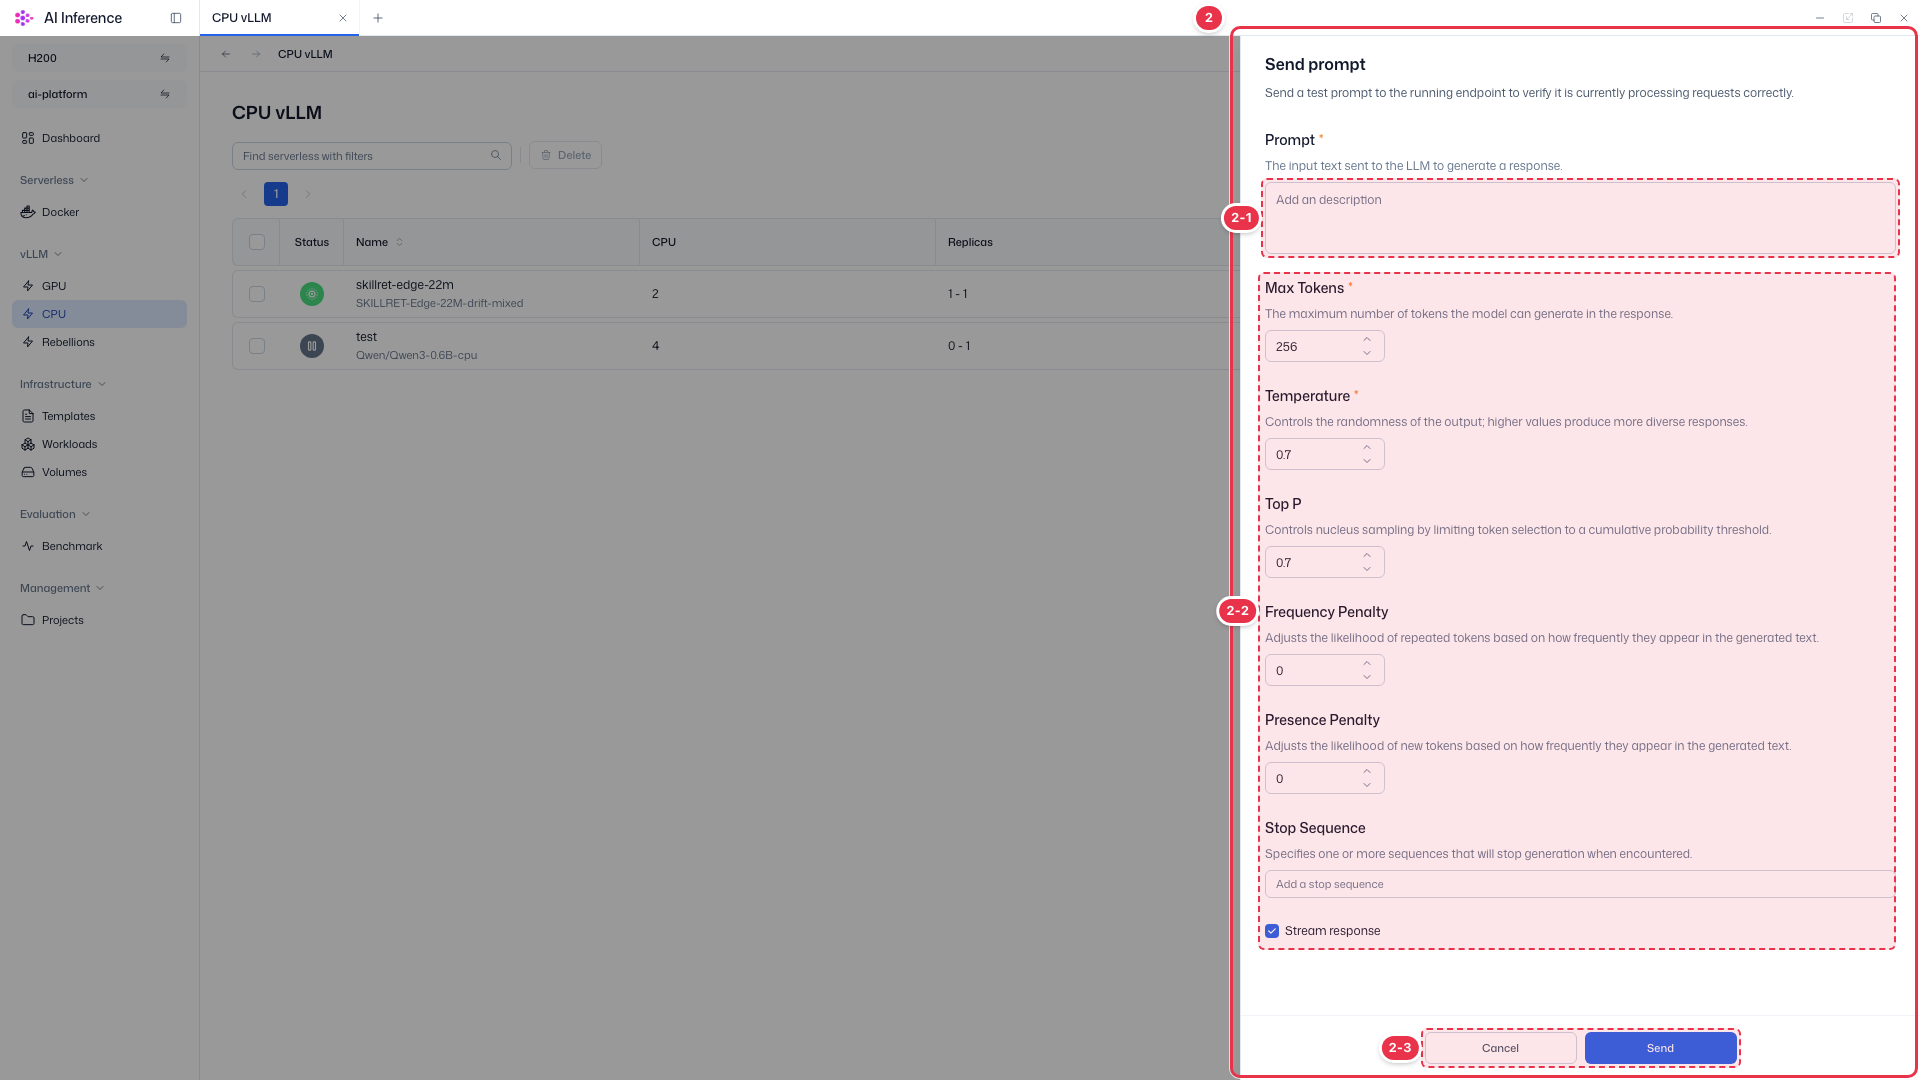Collapse the sidebar with the panel icon
1920x1080 pixels.
click(x=176, y=18)
